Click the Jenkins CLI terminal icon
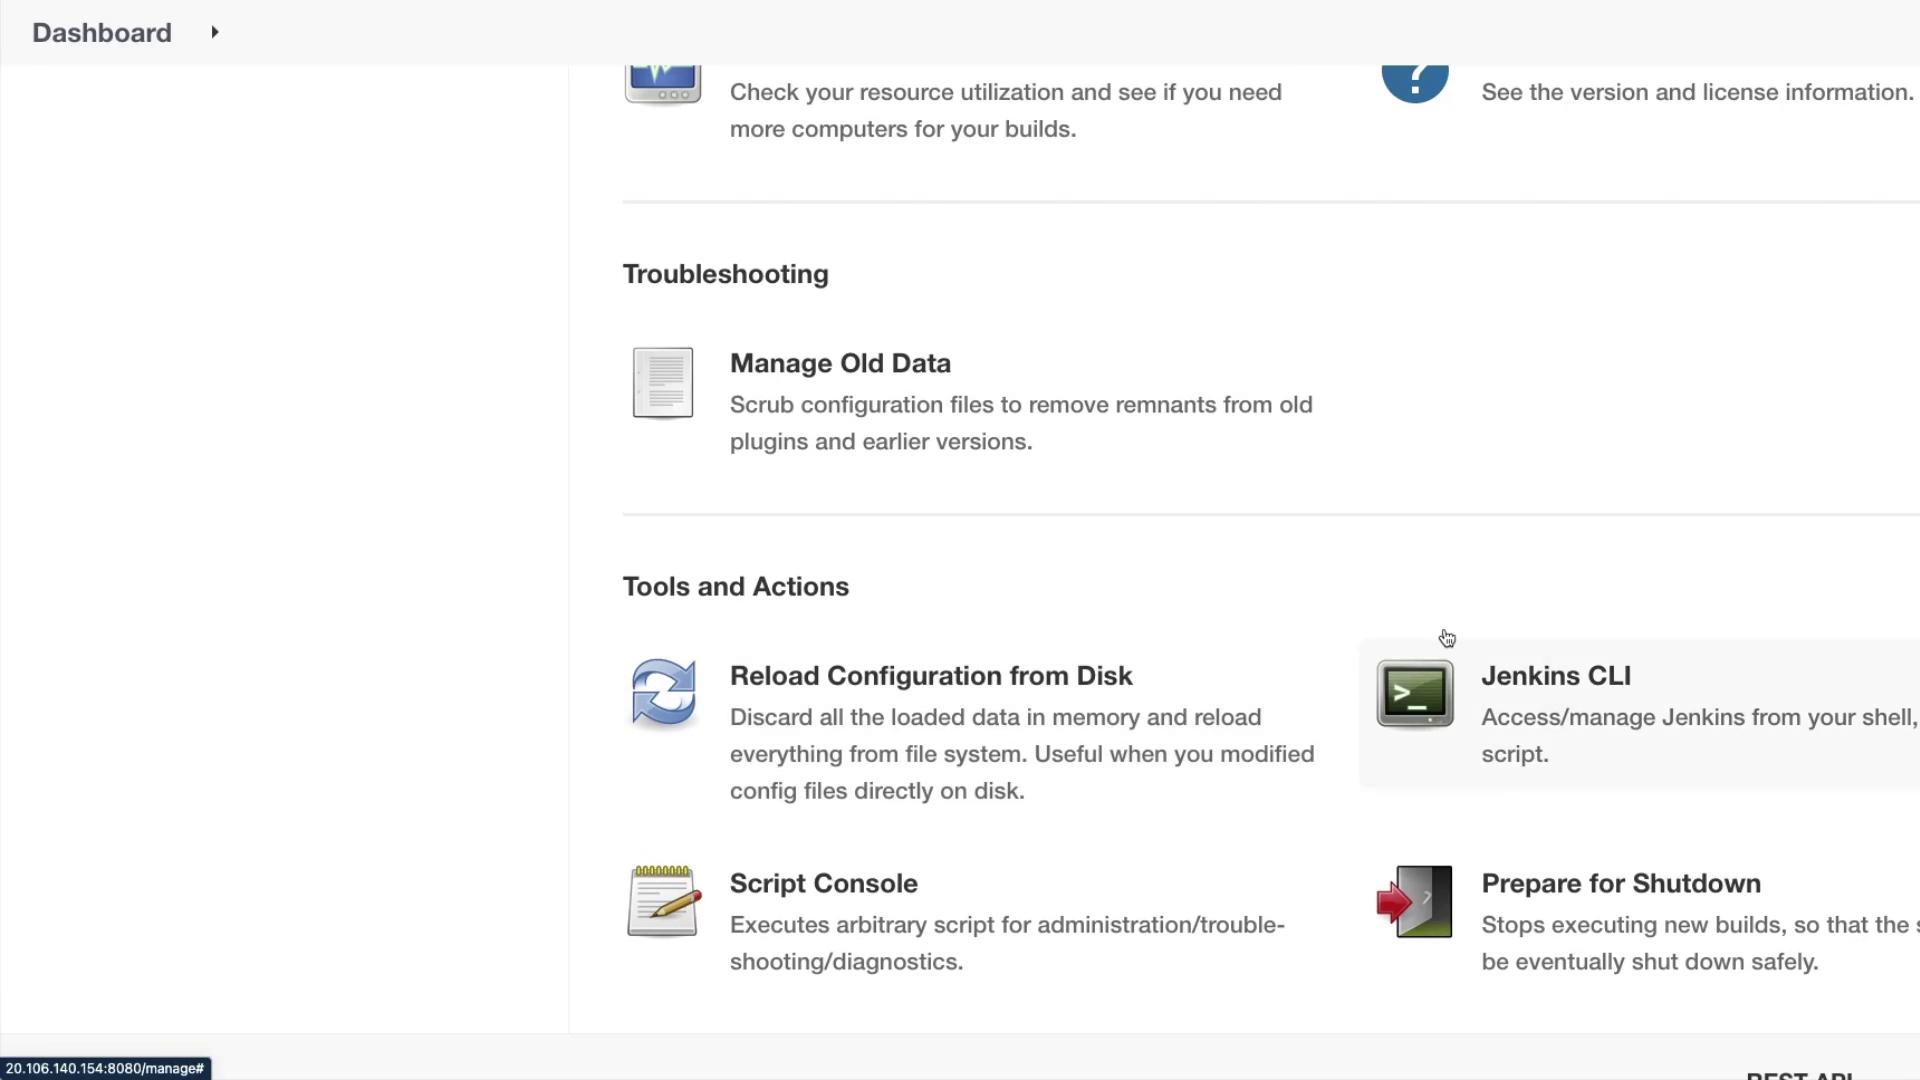 pos(1414,693)
